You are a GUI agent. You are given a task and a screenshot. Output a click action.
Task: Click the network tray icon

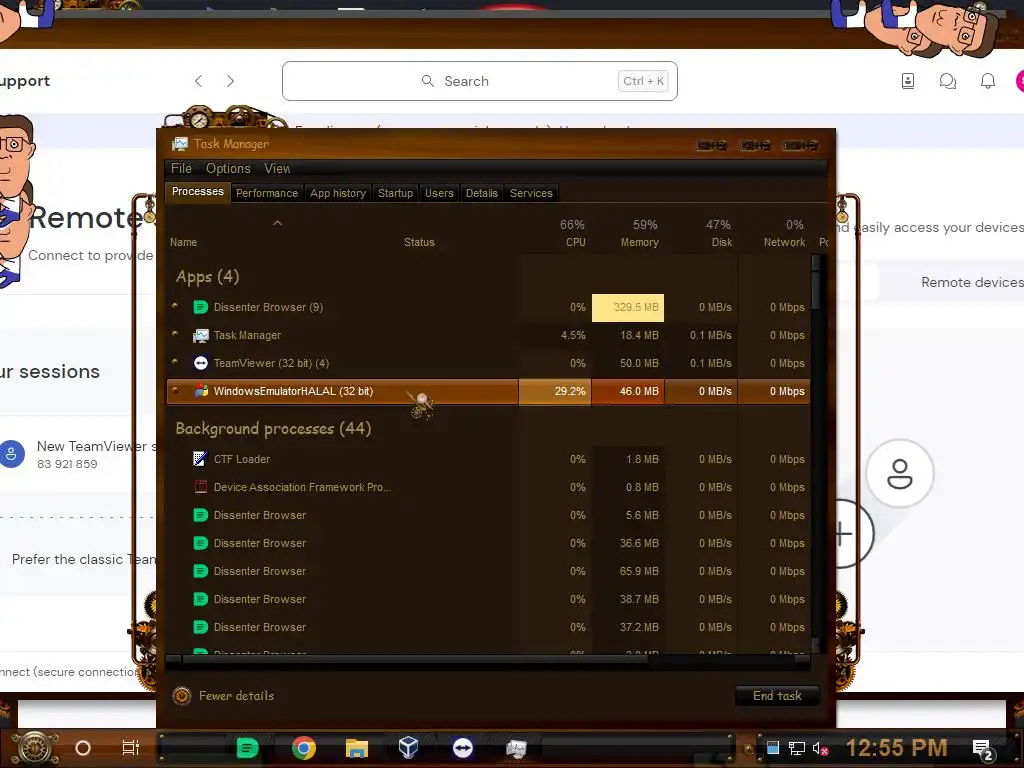[797, 748]
